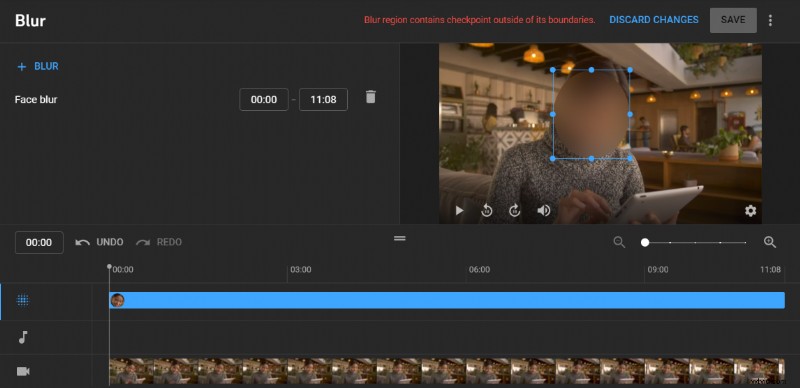This screenshot has height=388, width=800.
Task: Select the blur track icon
Action: coord(22,301)
